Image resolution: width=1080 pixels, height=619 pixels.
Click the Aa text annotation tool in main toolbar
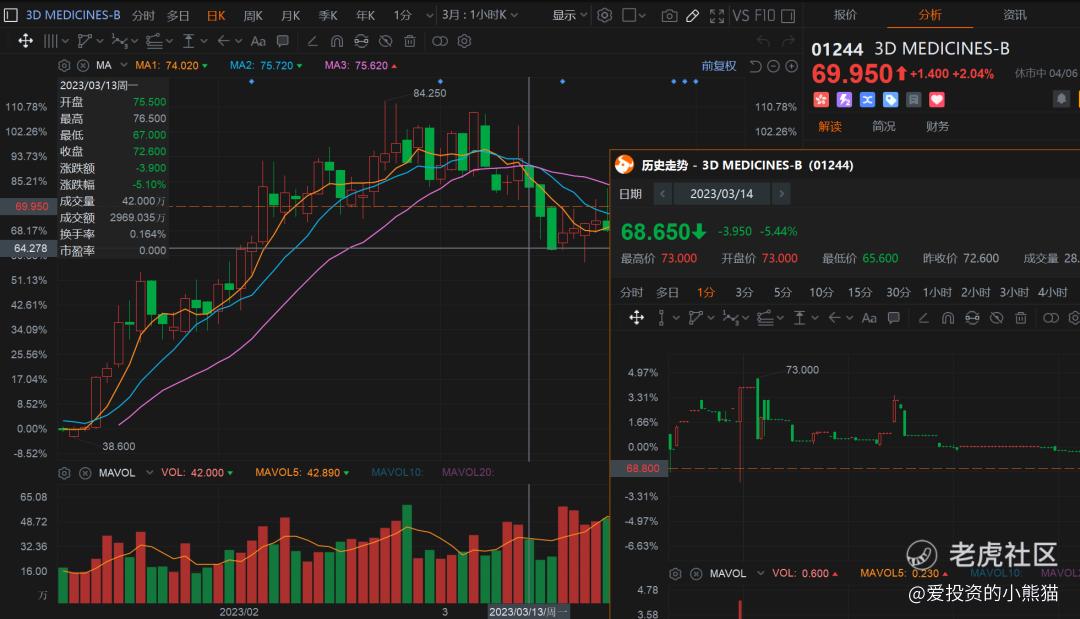coord(258,41)
